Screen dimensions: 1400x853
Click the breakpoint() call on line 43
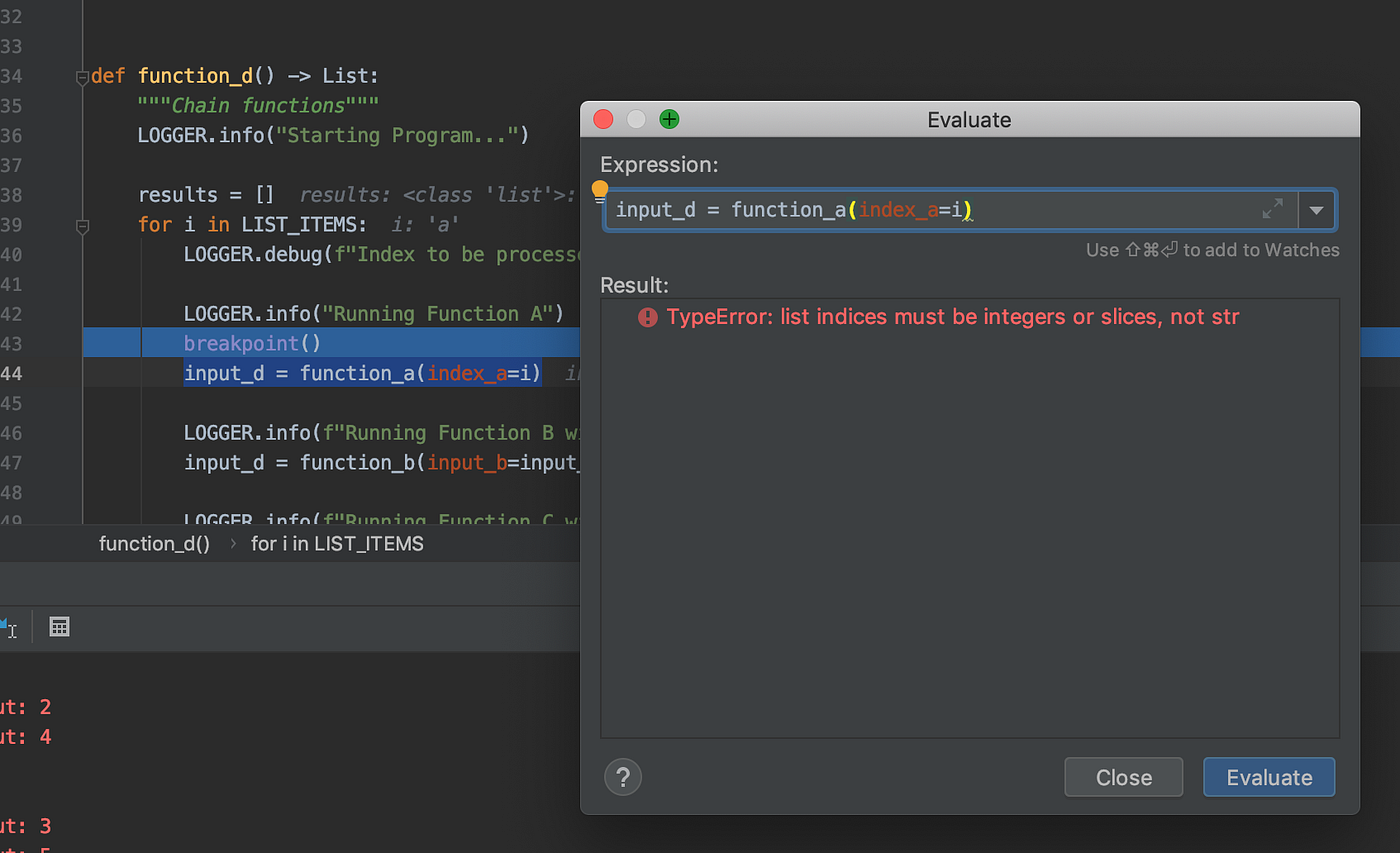coord(250,343)
